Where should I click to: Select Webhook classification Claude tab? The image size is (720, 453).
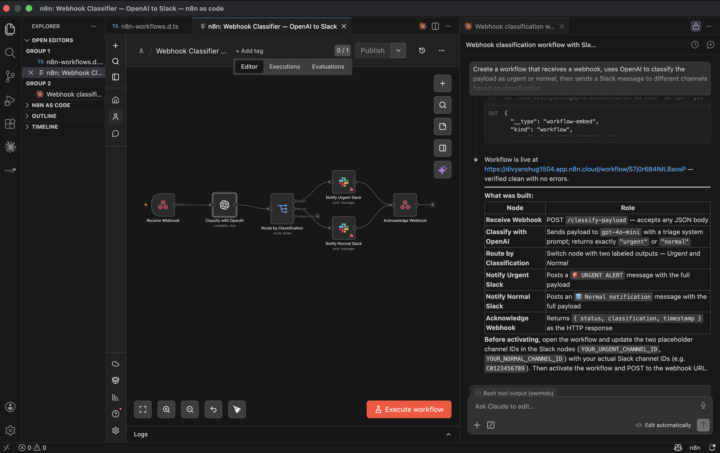click(514, 26)
